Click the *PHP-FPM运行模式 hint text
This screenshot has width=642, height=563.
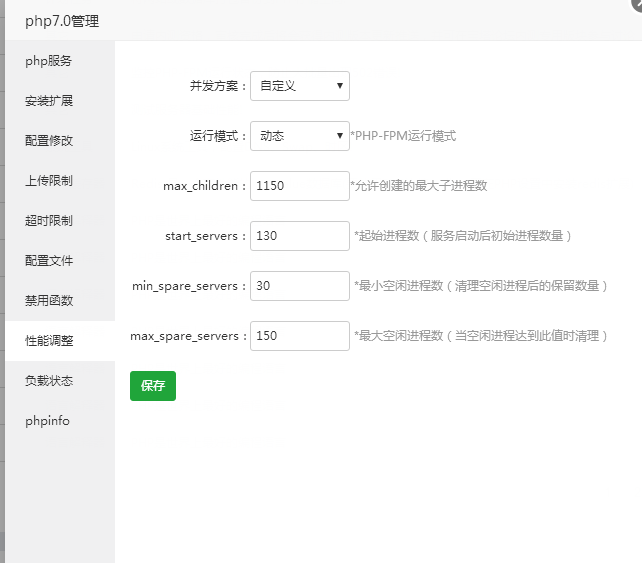click(403, 136)
